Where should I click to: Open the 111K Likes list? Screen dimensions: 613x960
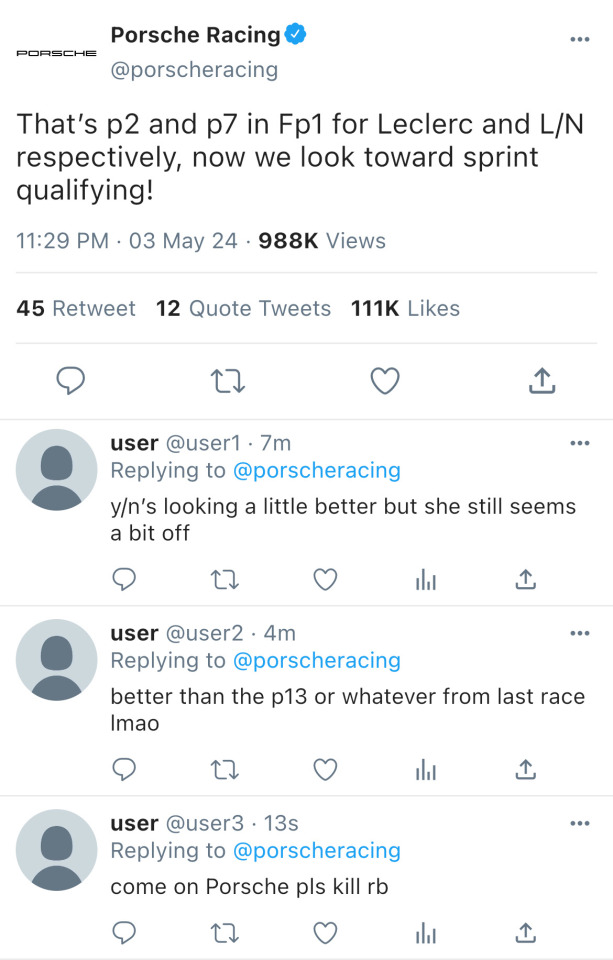point(405,308)
